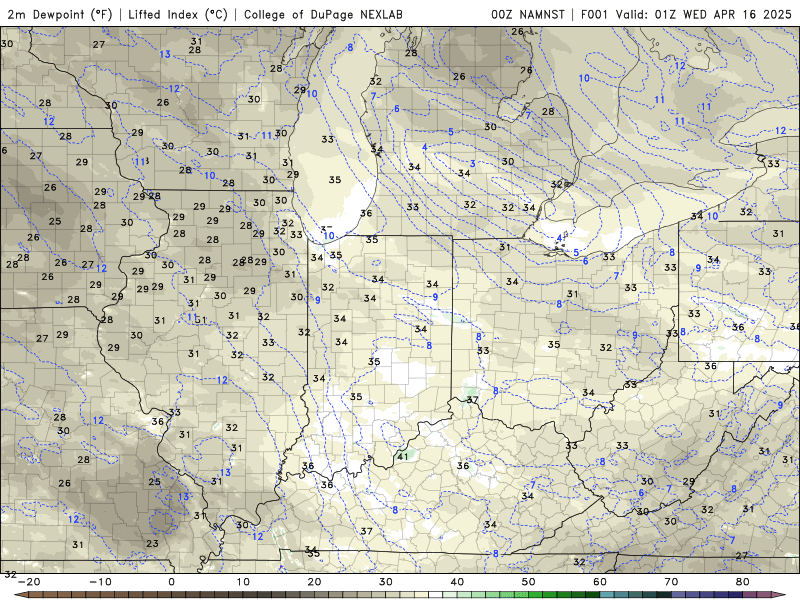Click the "2m Dewpoint (°F)" title text
800x600 pixels.
(x=60, y=15)
